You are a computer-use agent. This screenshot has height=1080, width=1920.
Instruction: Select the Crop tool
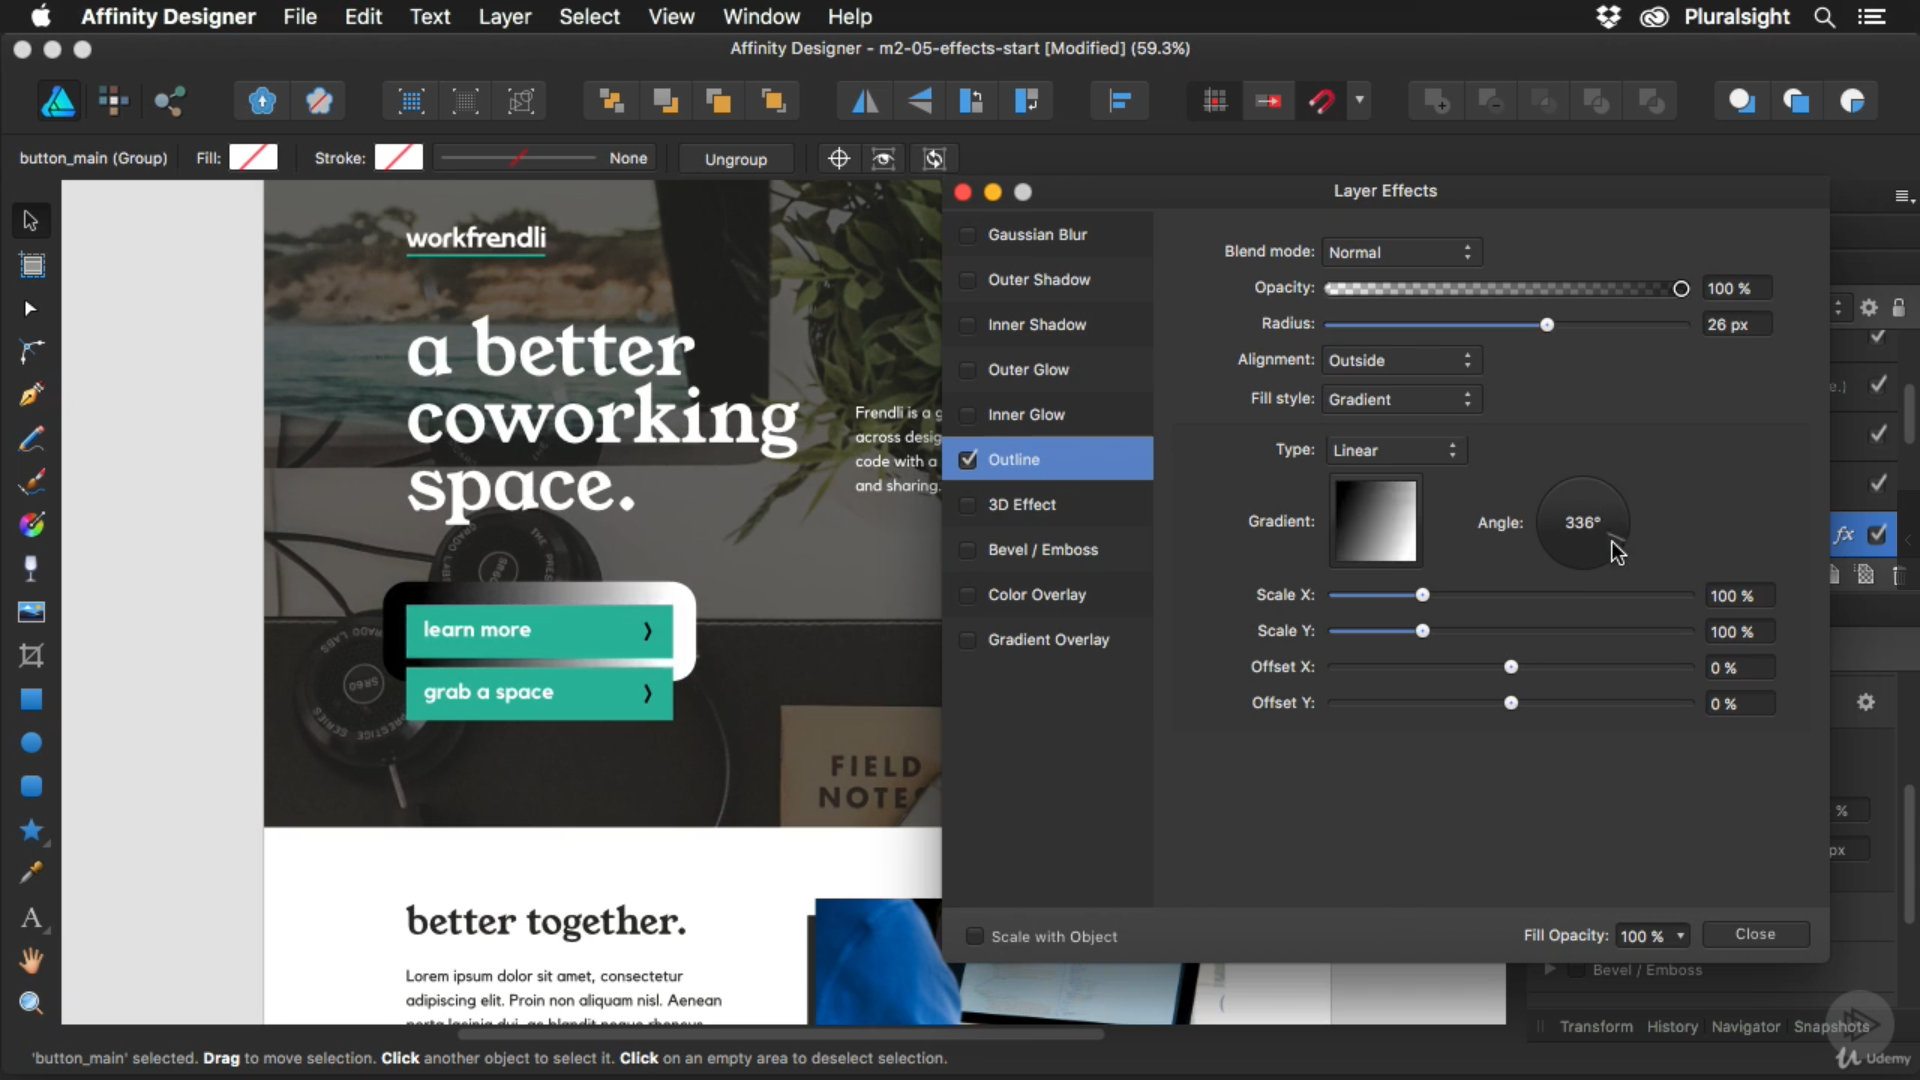tap(32, 656)
